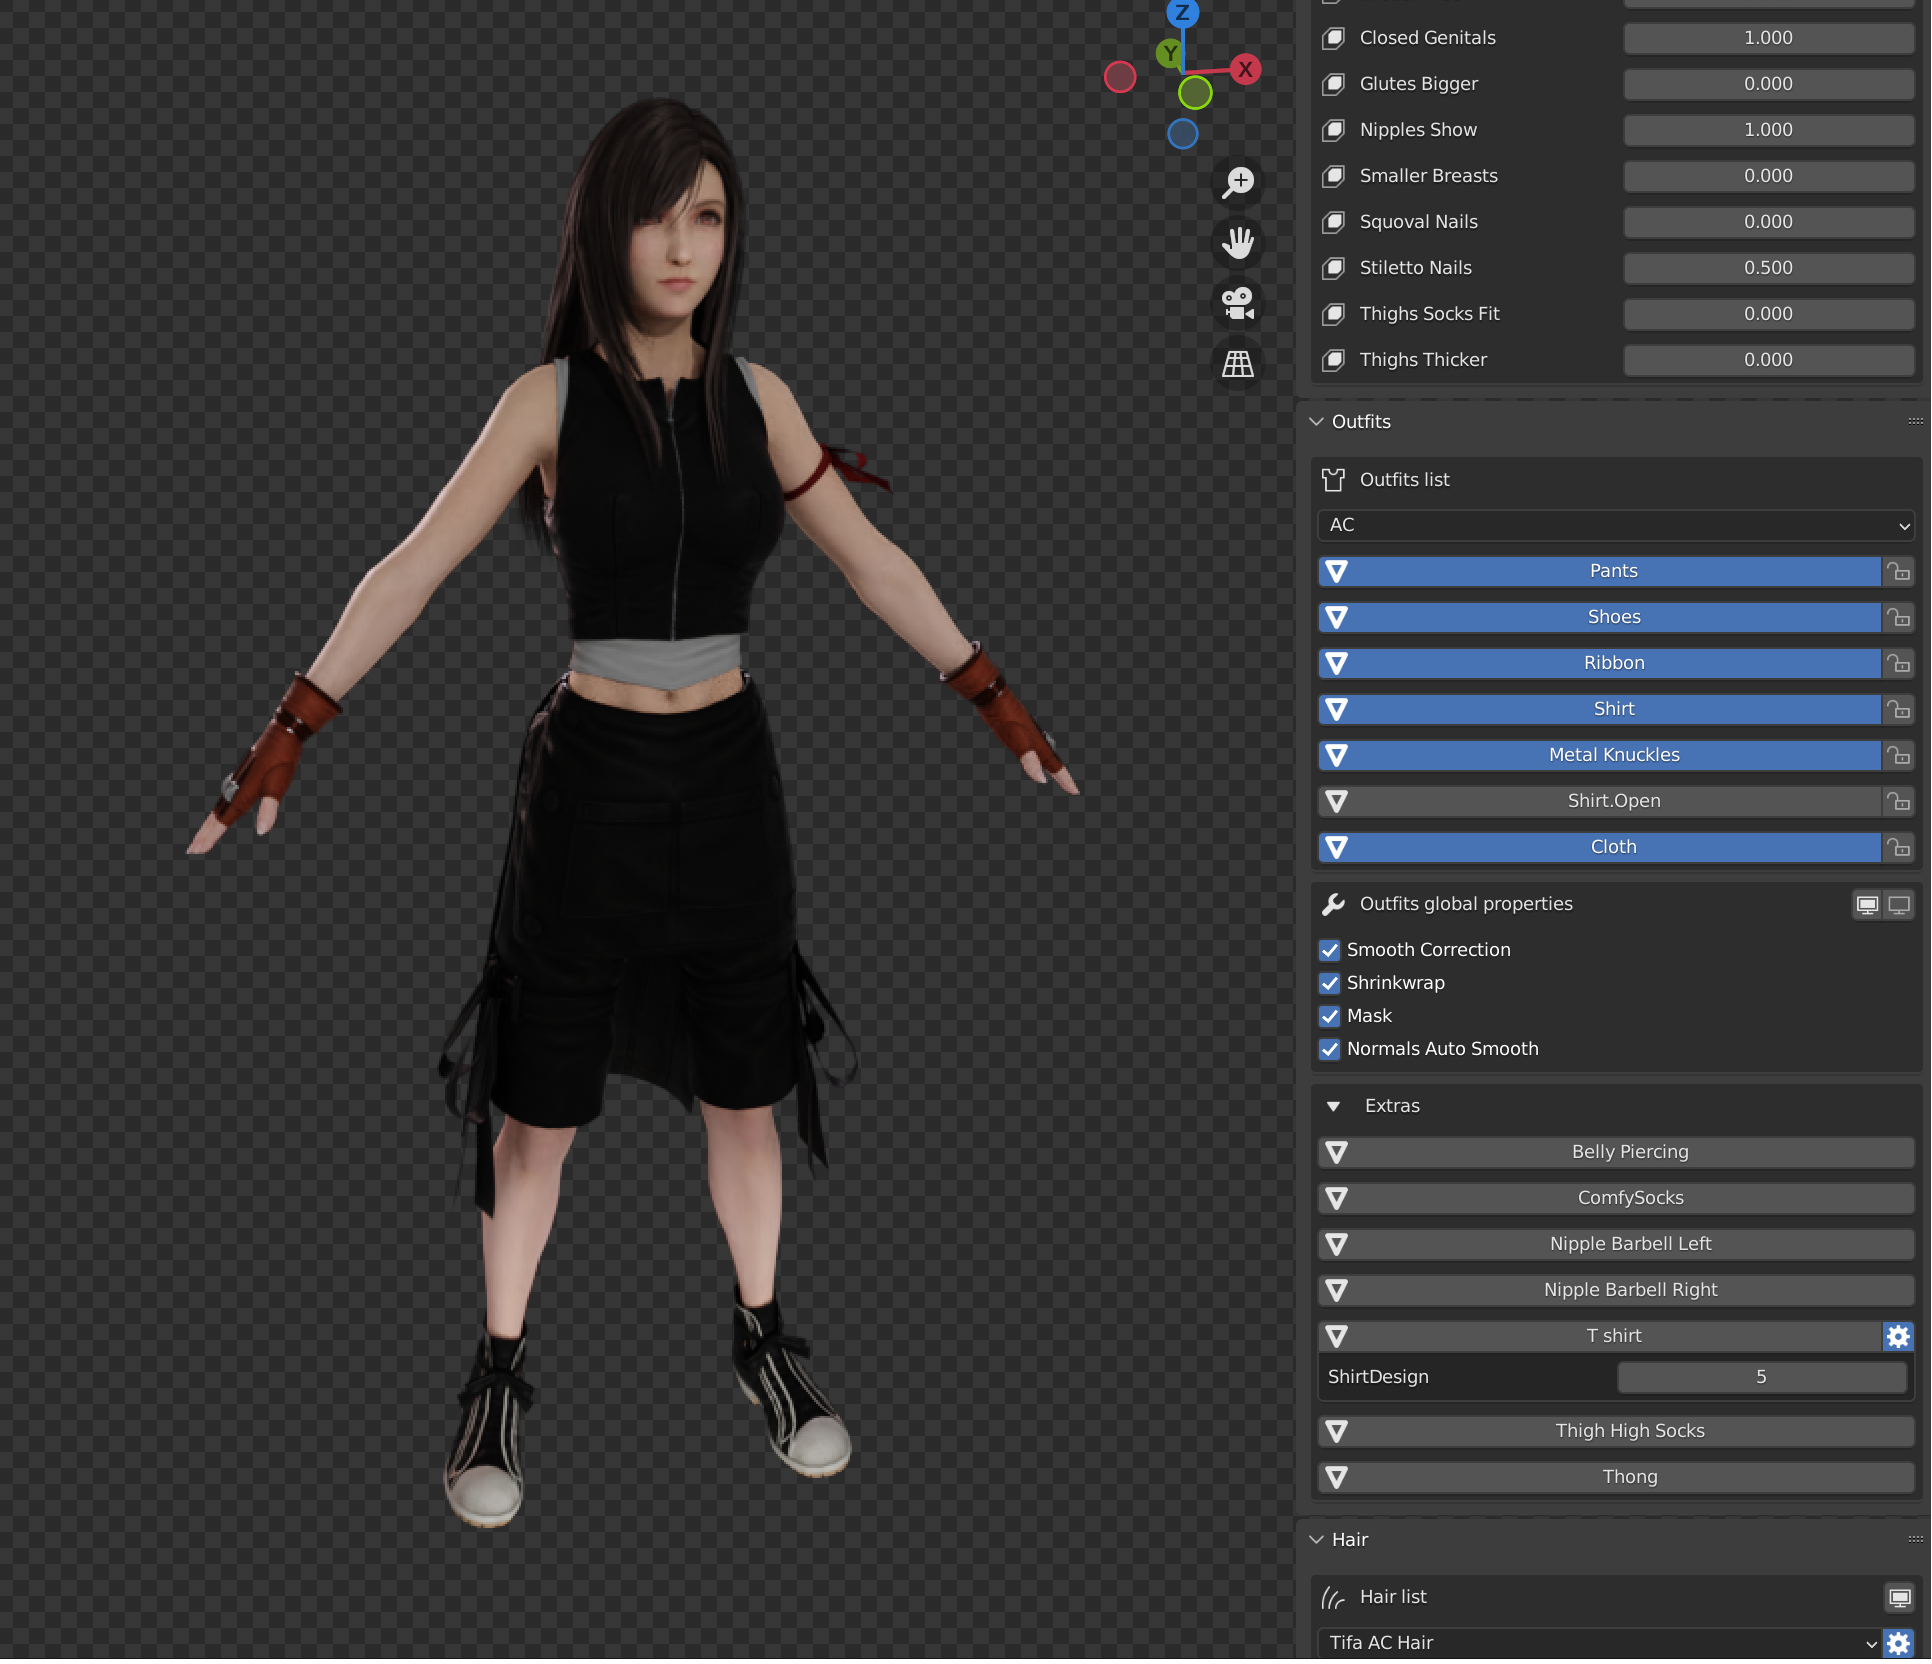
Task: Toggle the lock icon on Pants
Action: (1898, 572)
